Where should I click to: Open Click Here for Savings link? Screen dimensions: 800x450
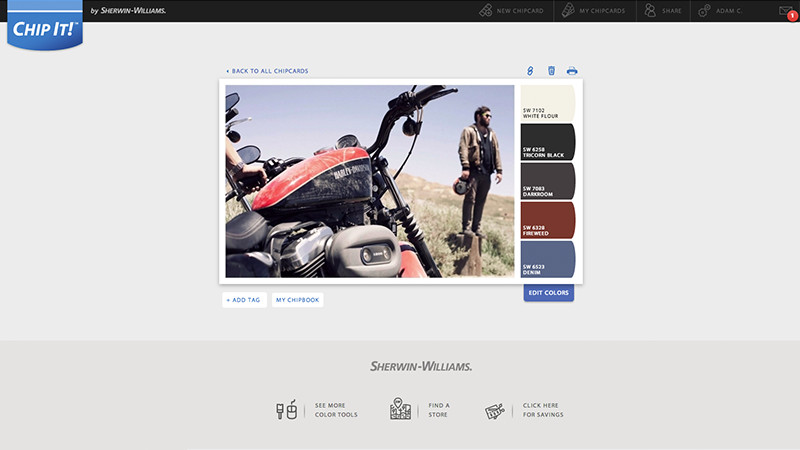tap(543, 410)
